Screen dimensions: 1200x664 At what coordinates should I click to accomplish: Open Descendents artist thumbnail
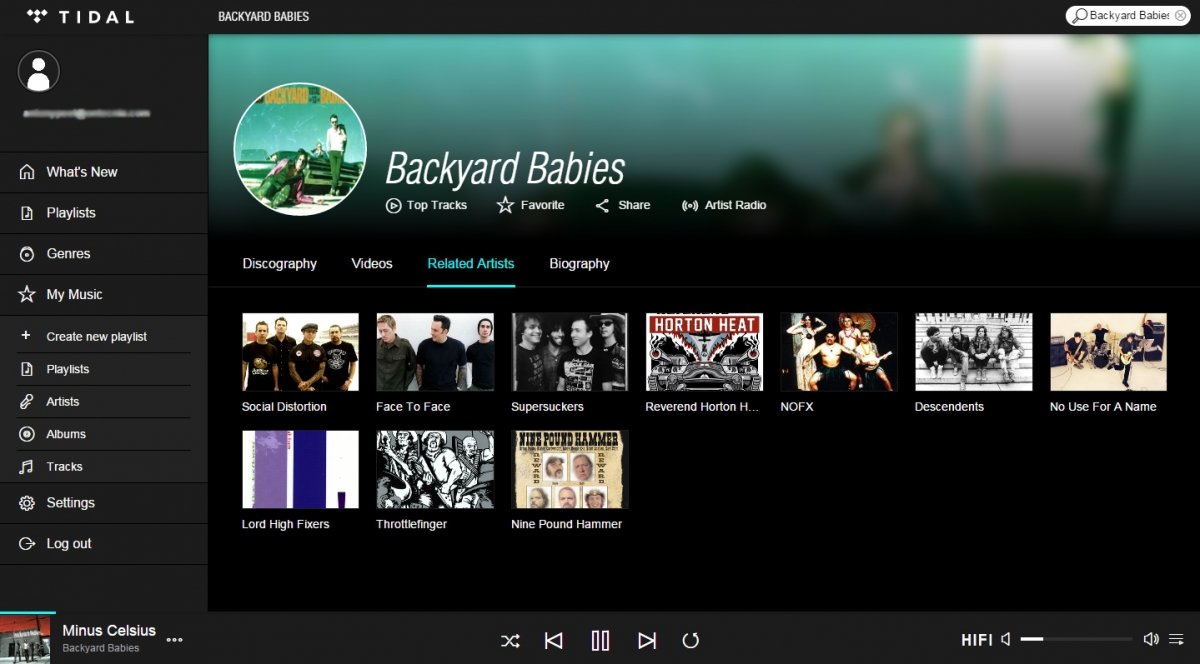(973, 352)
